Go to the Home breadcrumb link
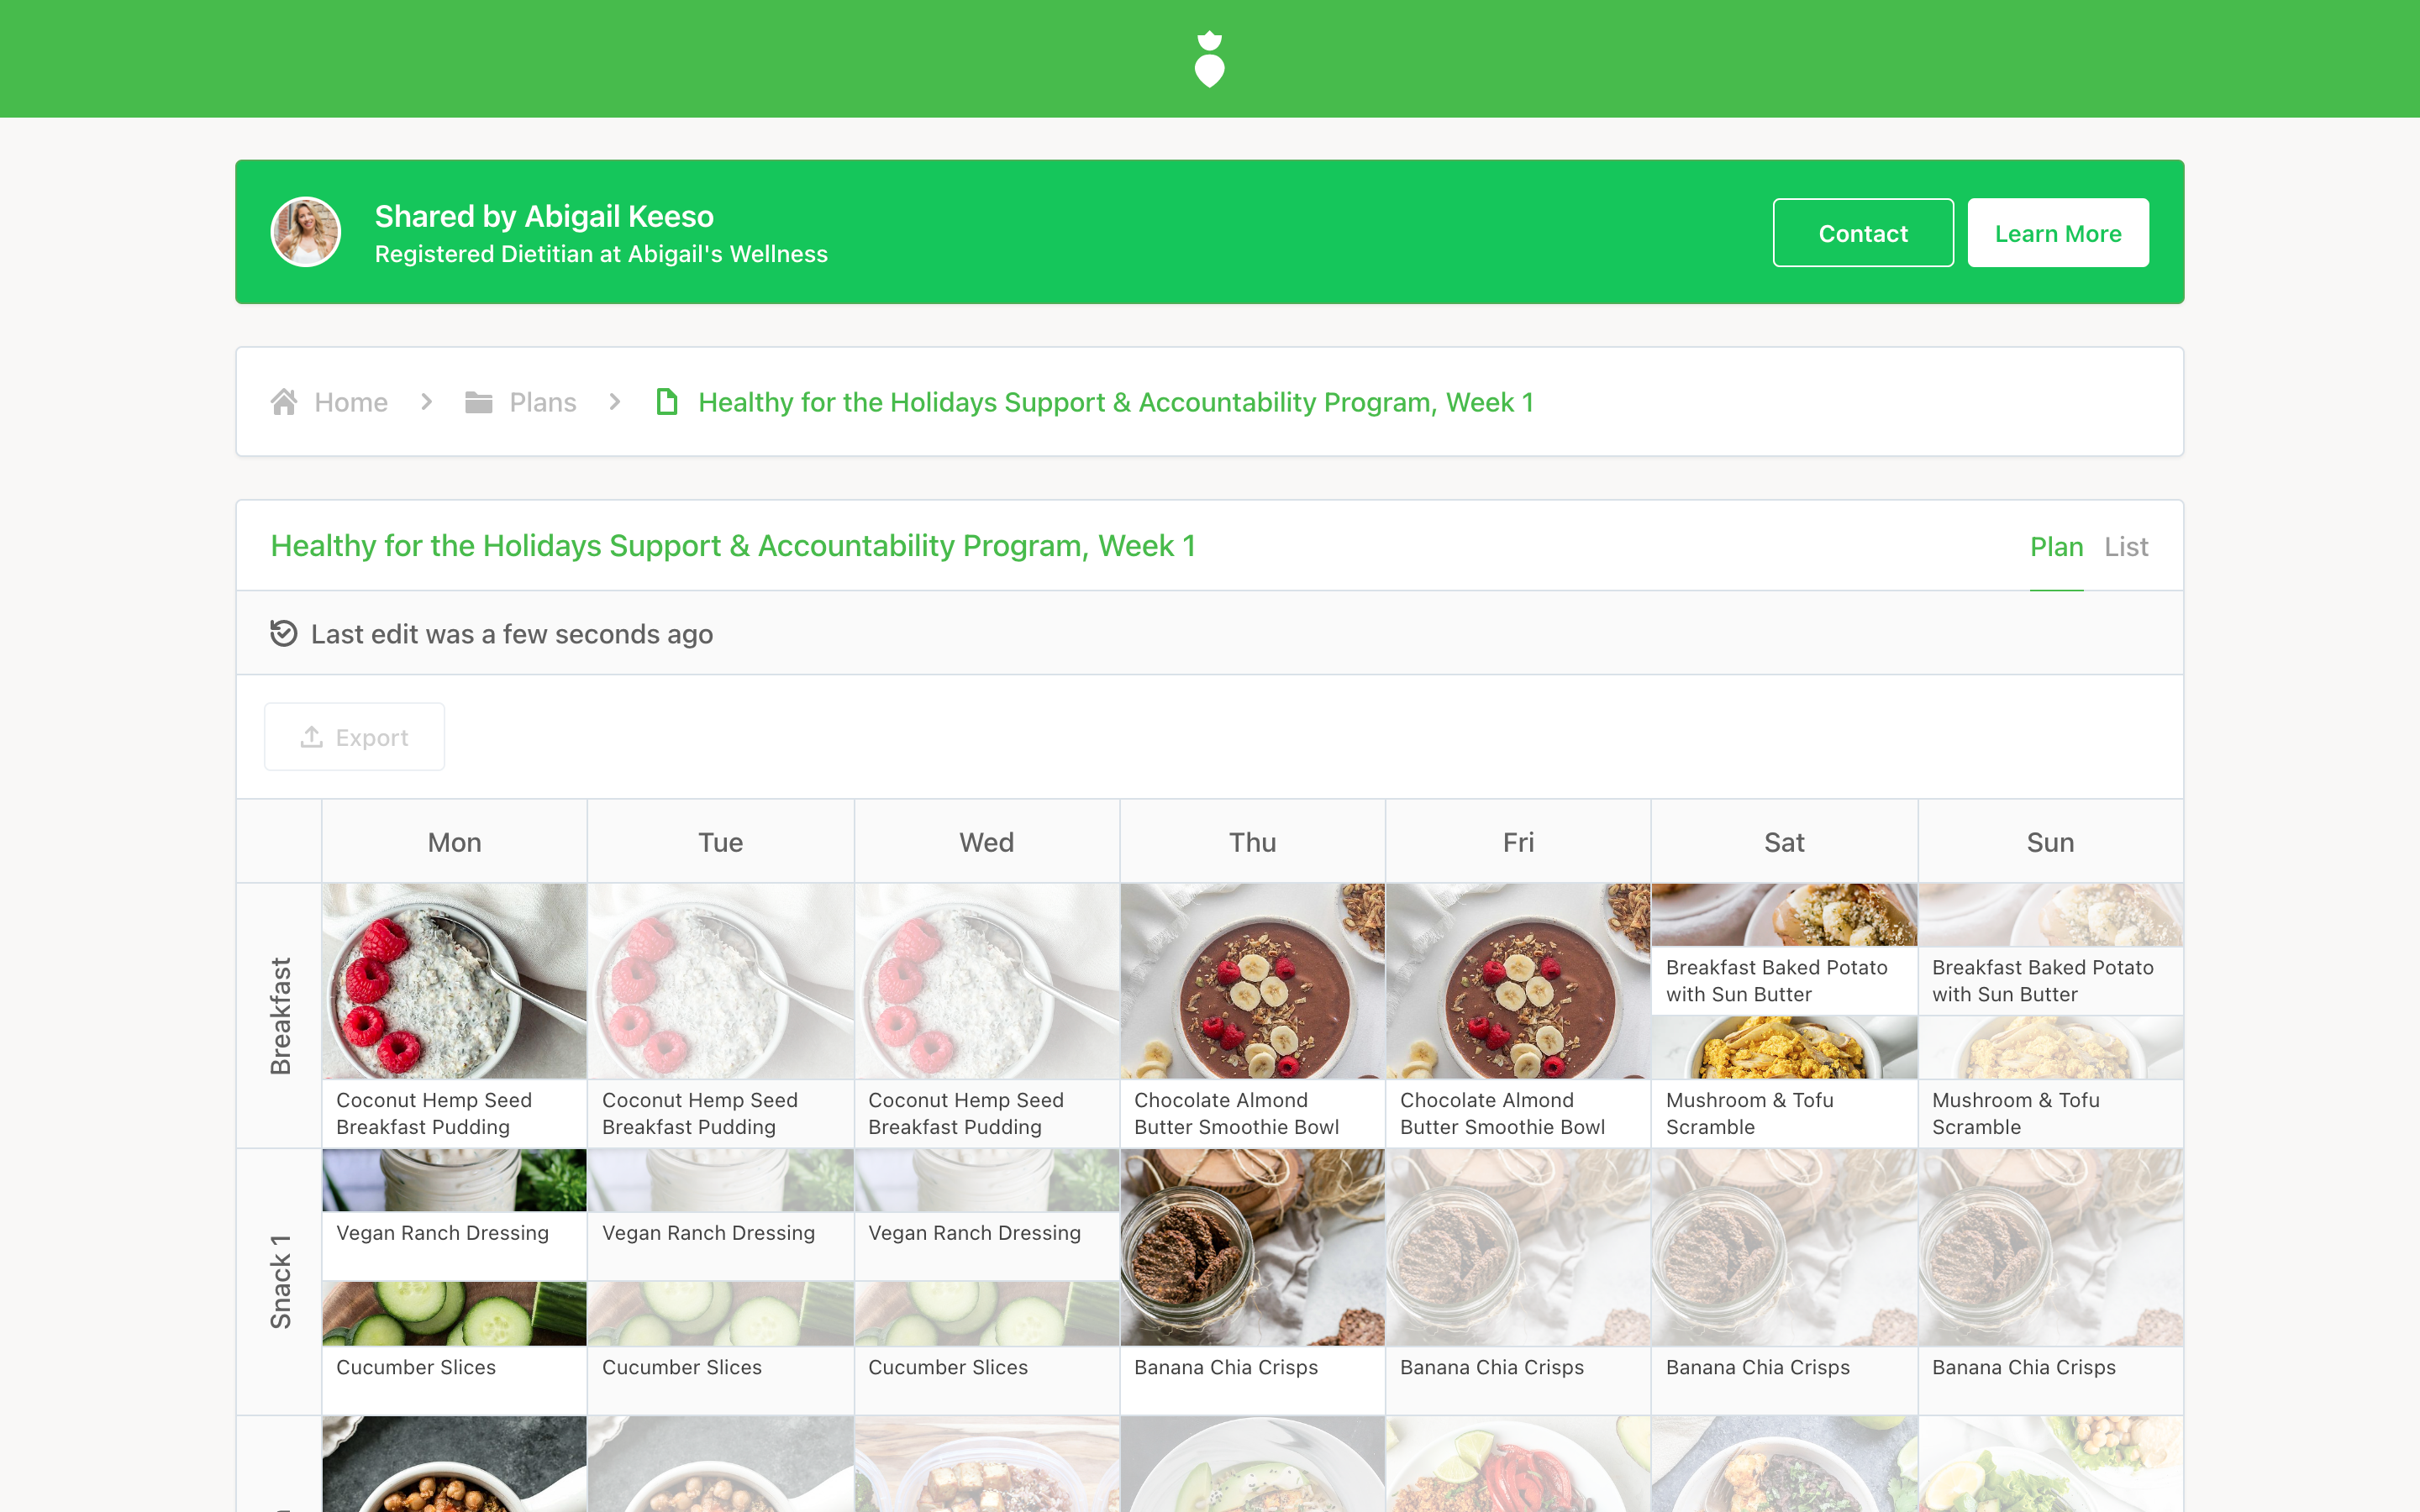The image size is (2420, 1512). 351,402
